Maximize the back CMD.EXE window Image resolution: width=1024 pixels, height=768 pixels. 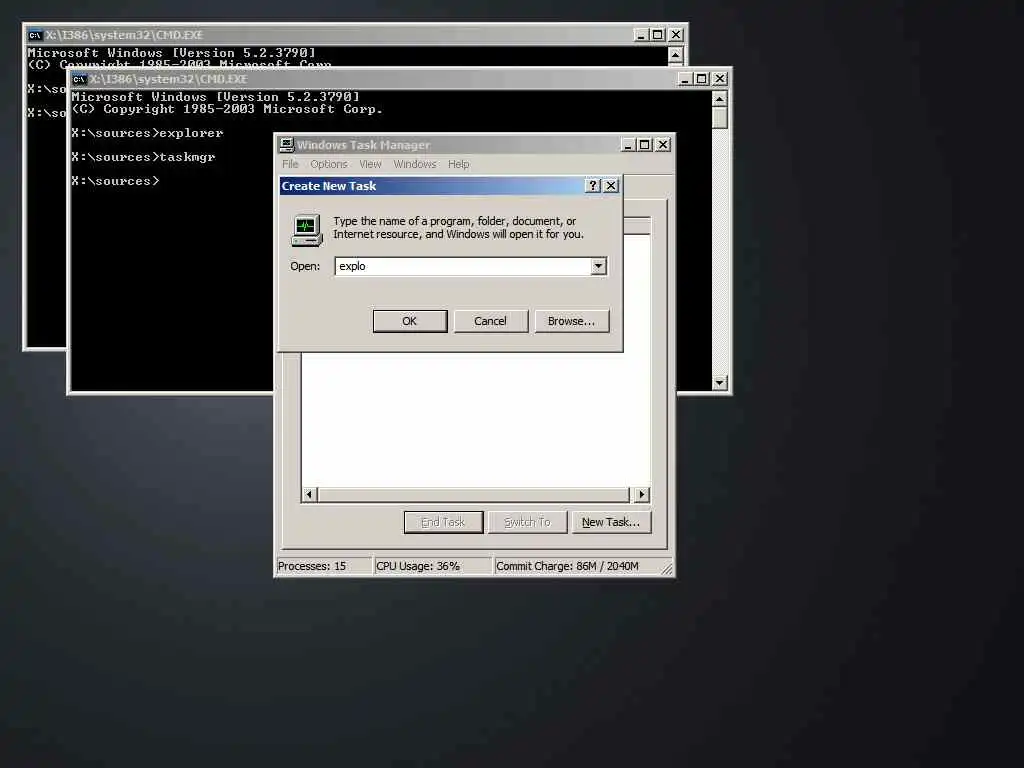(658, 35)
